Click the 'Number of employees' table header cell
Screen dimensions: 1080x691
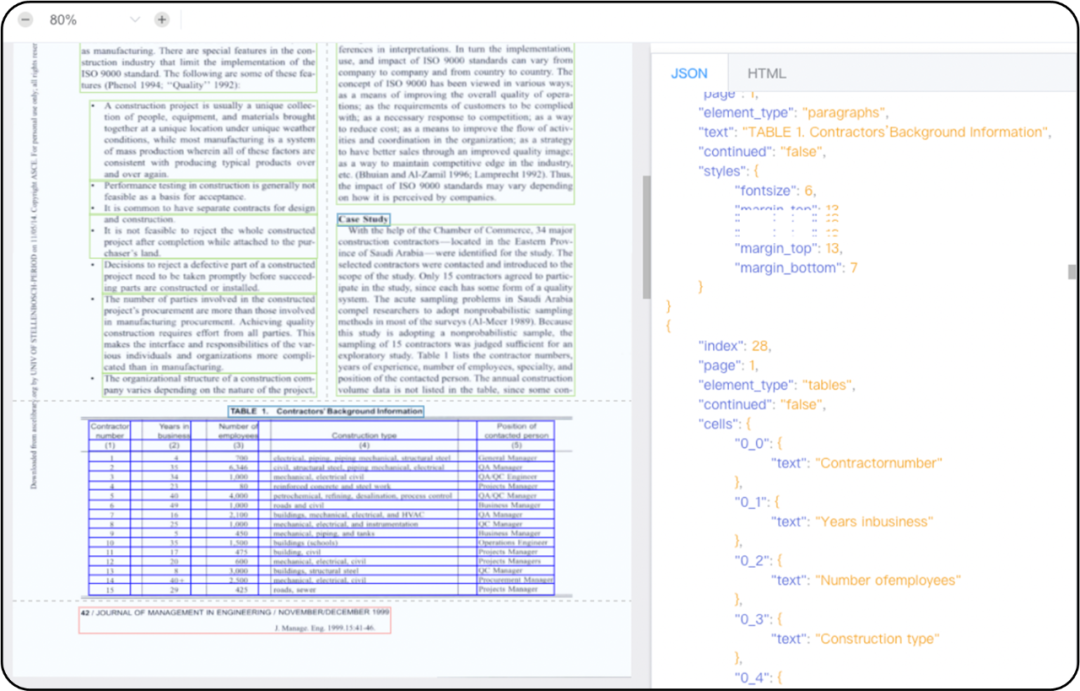coord(238,431)
